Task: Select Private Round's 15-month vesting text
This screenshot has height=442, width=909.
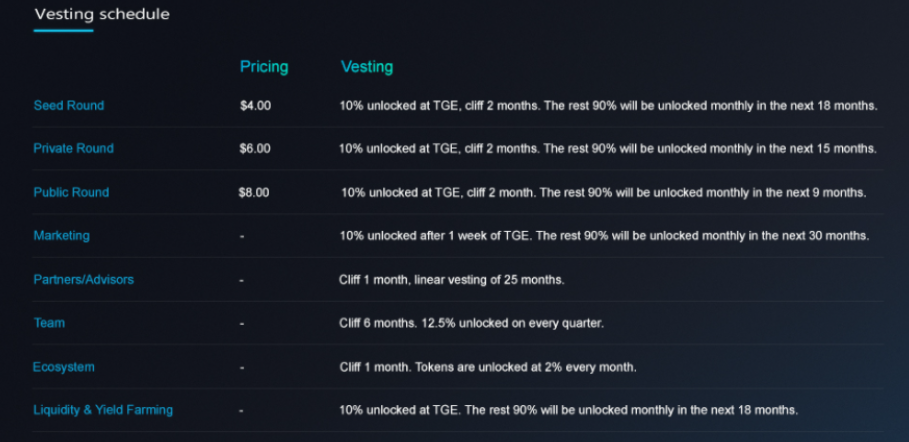Action: click(608, 148)
